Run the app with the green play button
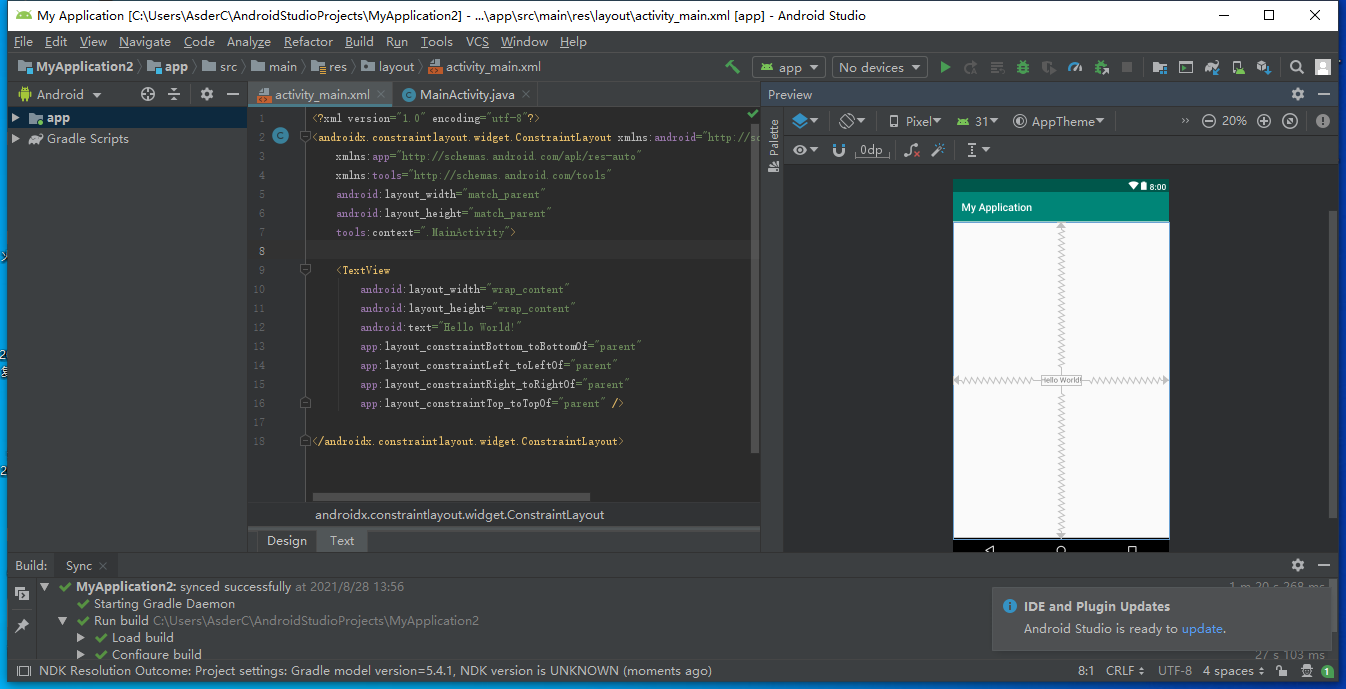The height and width of the screenshot is (689, 1346). 945,67
